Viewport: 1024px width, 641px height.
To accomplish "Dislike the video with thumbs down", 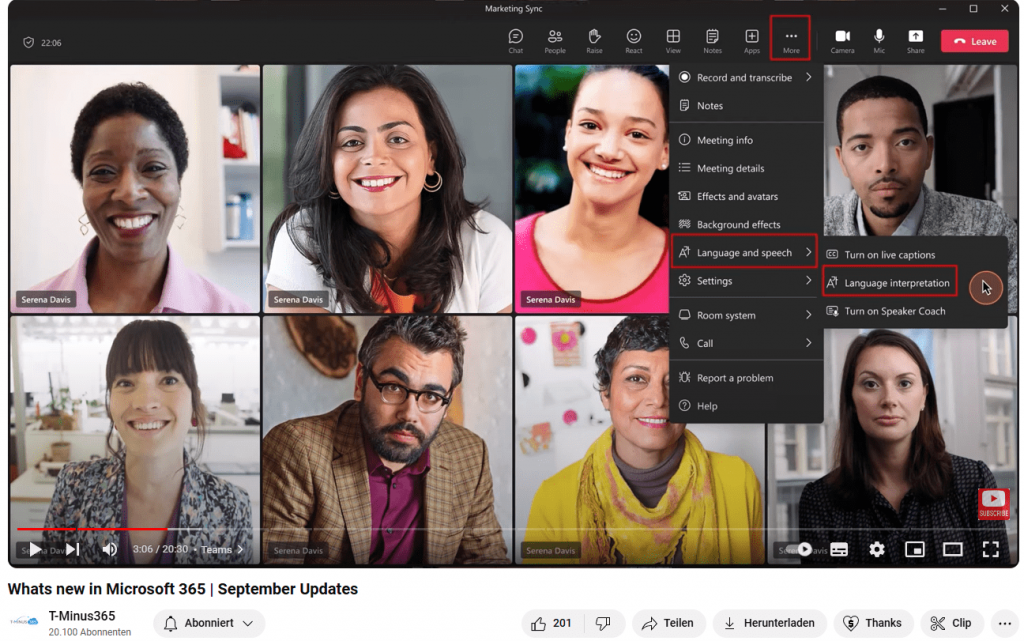I will click(x=603, y=623).
